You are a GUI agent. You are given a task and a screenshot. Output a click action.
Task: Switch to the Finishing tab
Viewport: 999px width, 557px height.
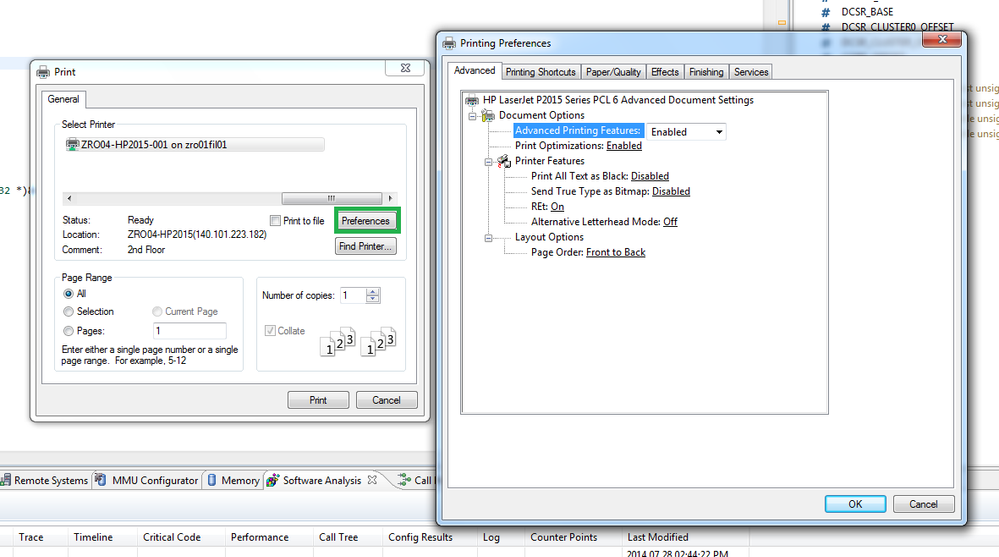tap(706, 72)
